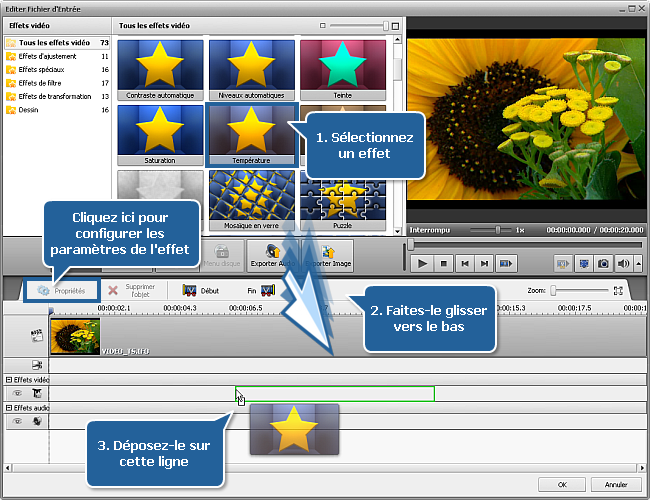Click the OK button
The width and height of the screenshot is (650, 500).
(562, 484)
